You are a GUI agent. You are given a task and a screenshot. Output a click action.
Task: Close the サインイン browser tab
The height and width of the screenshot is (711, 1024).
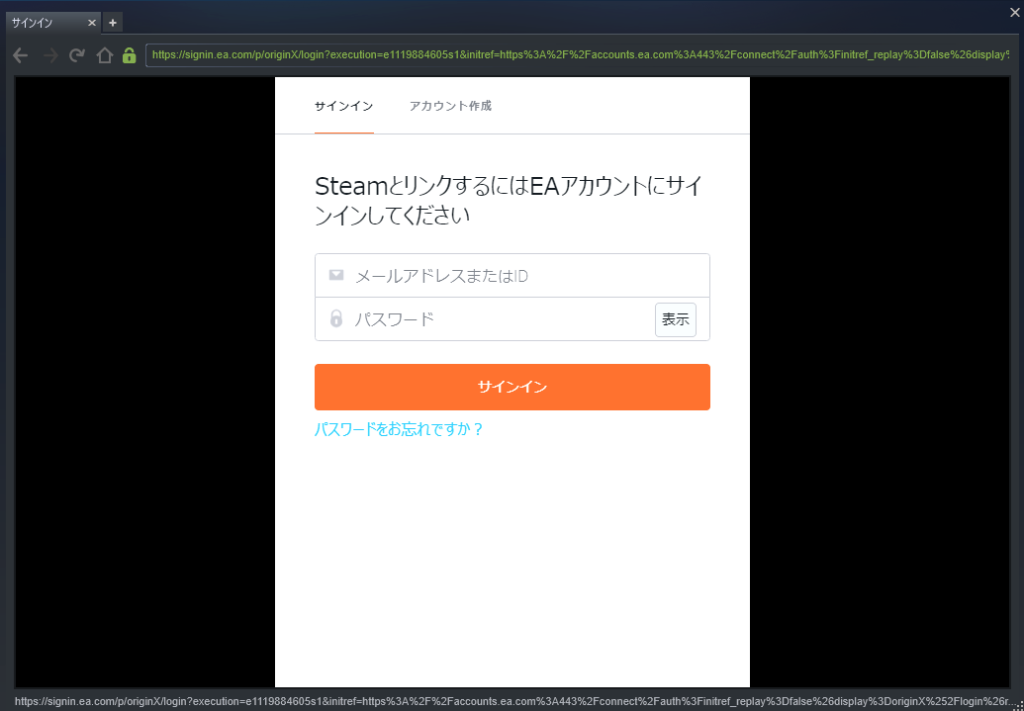pyautogui.click(x=92, y=23)
